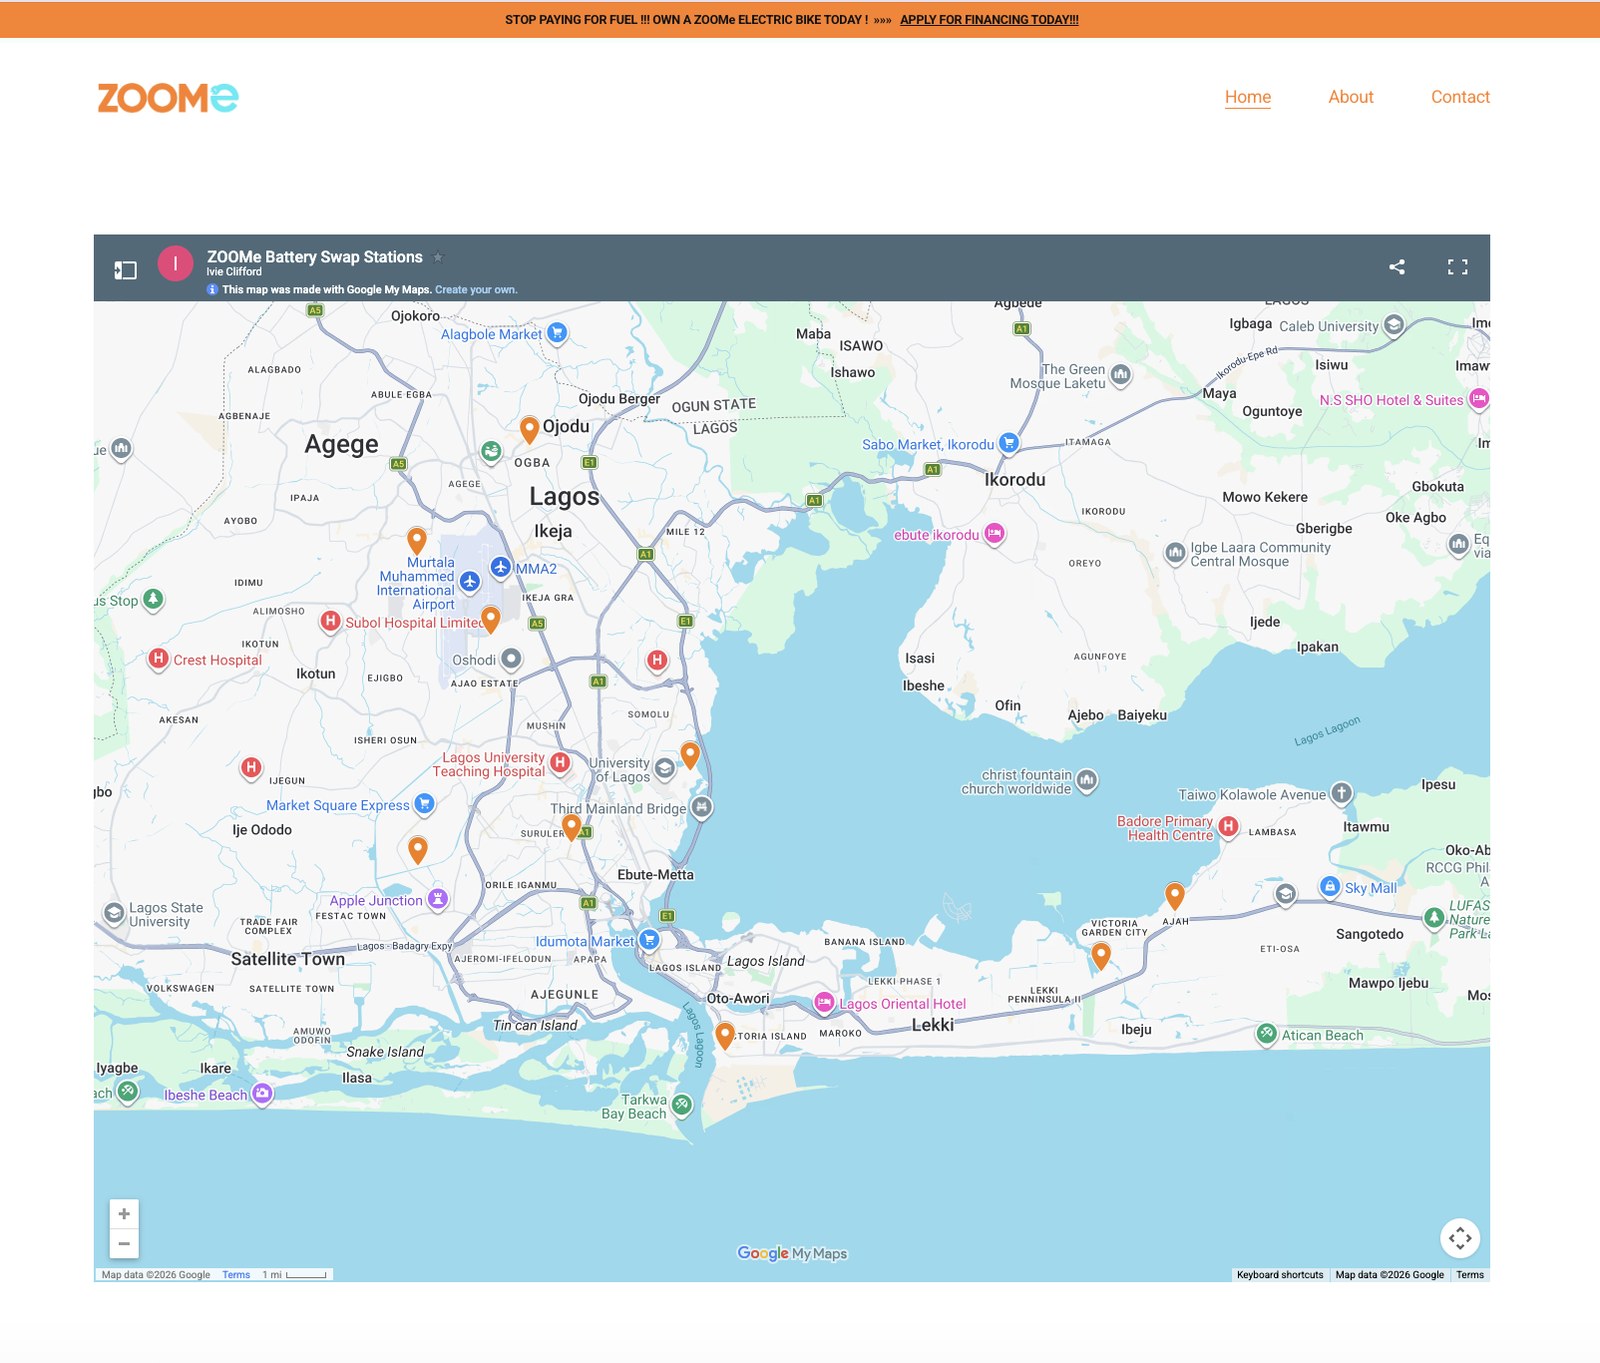The image size is (1600, 1363).
Task: Select the orange pin above Murtala Muhammed Airport
Action: click(x=417, y=540)
